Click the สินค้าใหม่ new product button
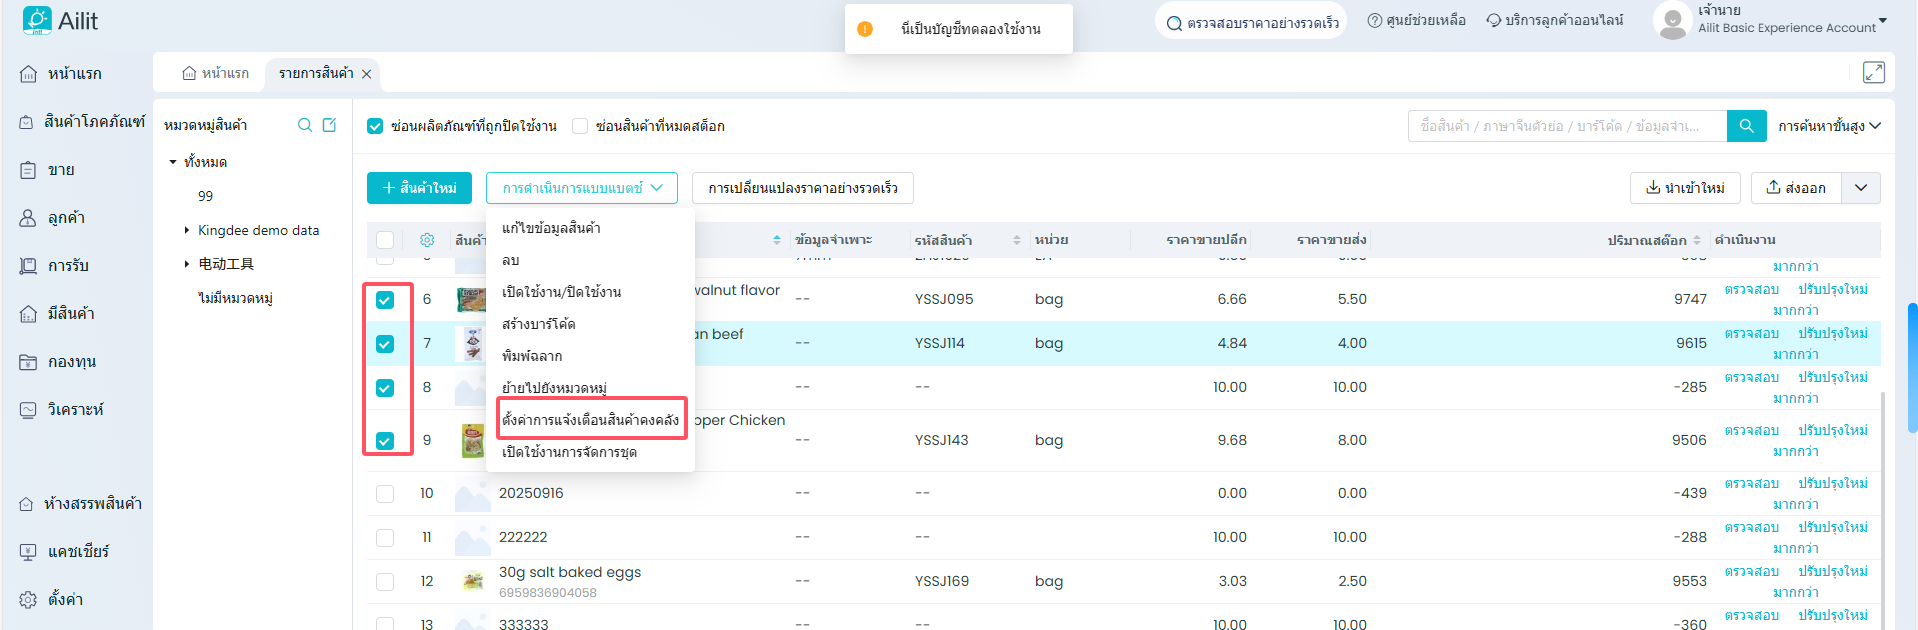 pyautogui.click(x=420, y=188)
